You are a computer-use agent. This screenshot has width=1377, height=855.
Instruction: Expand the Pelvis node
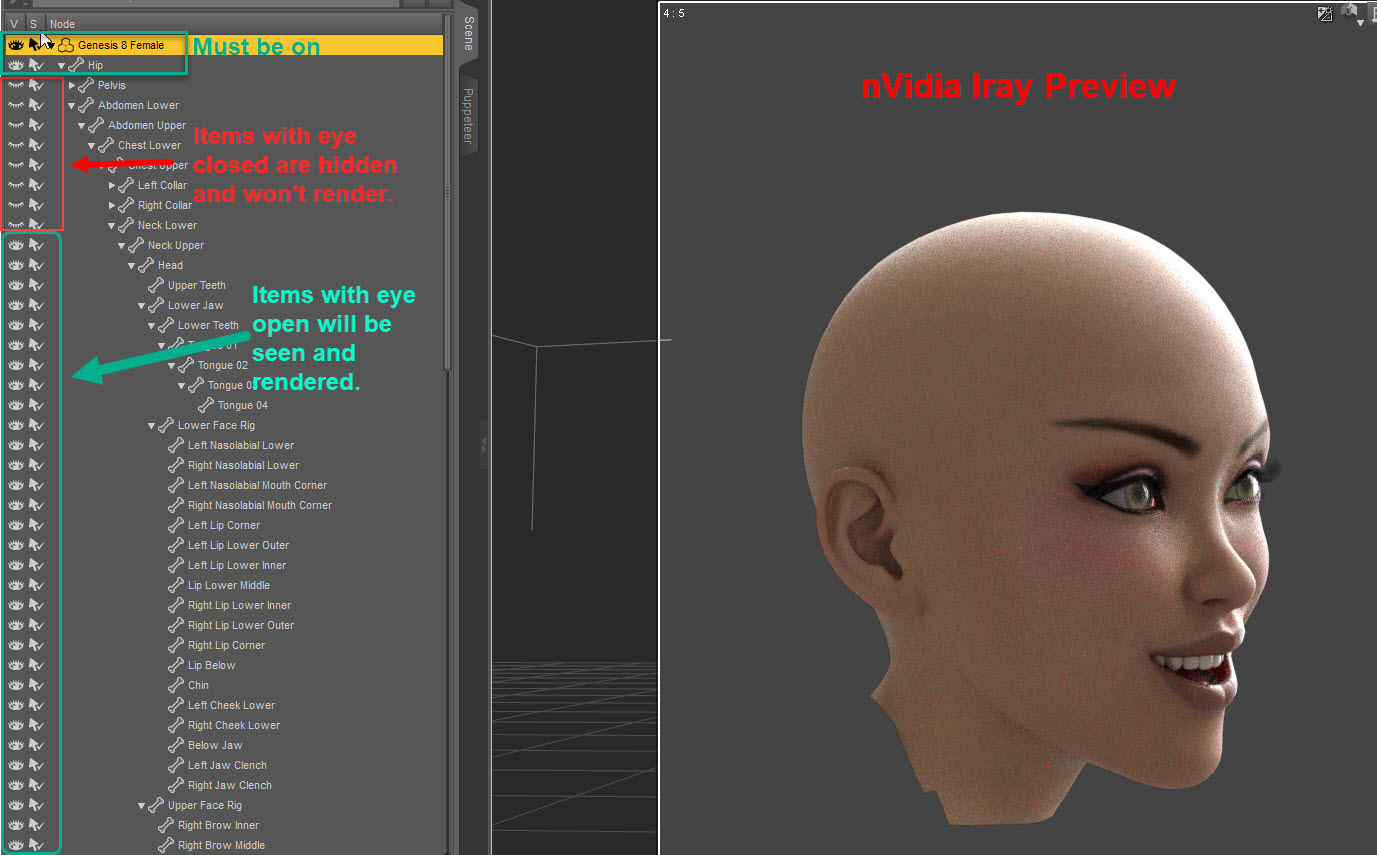(72, 85)
